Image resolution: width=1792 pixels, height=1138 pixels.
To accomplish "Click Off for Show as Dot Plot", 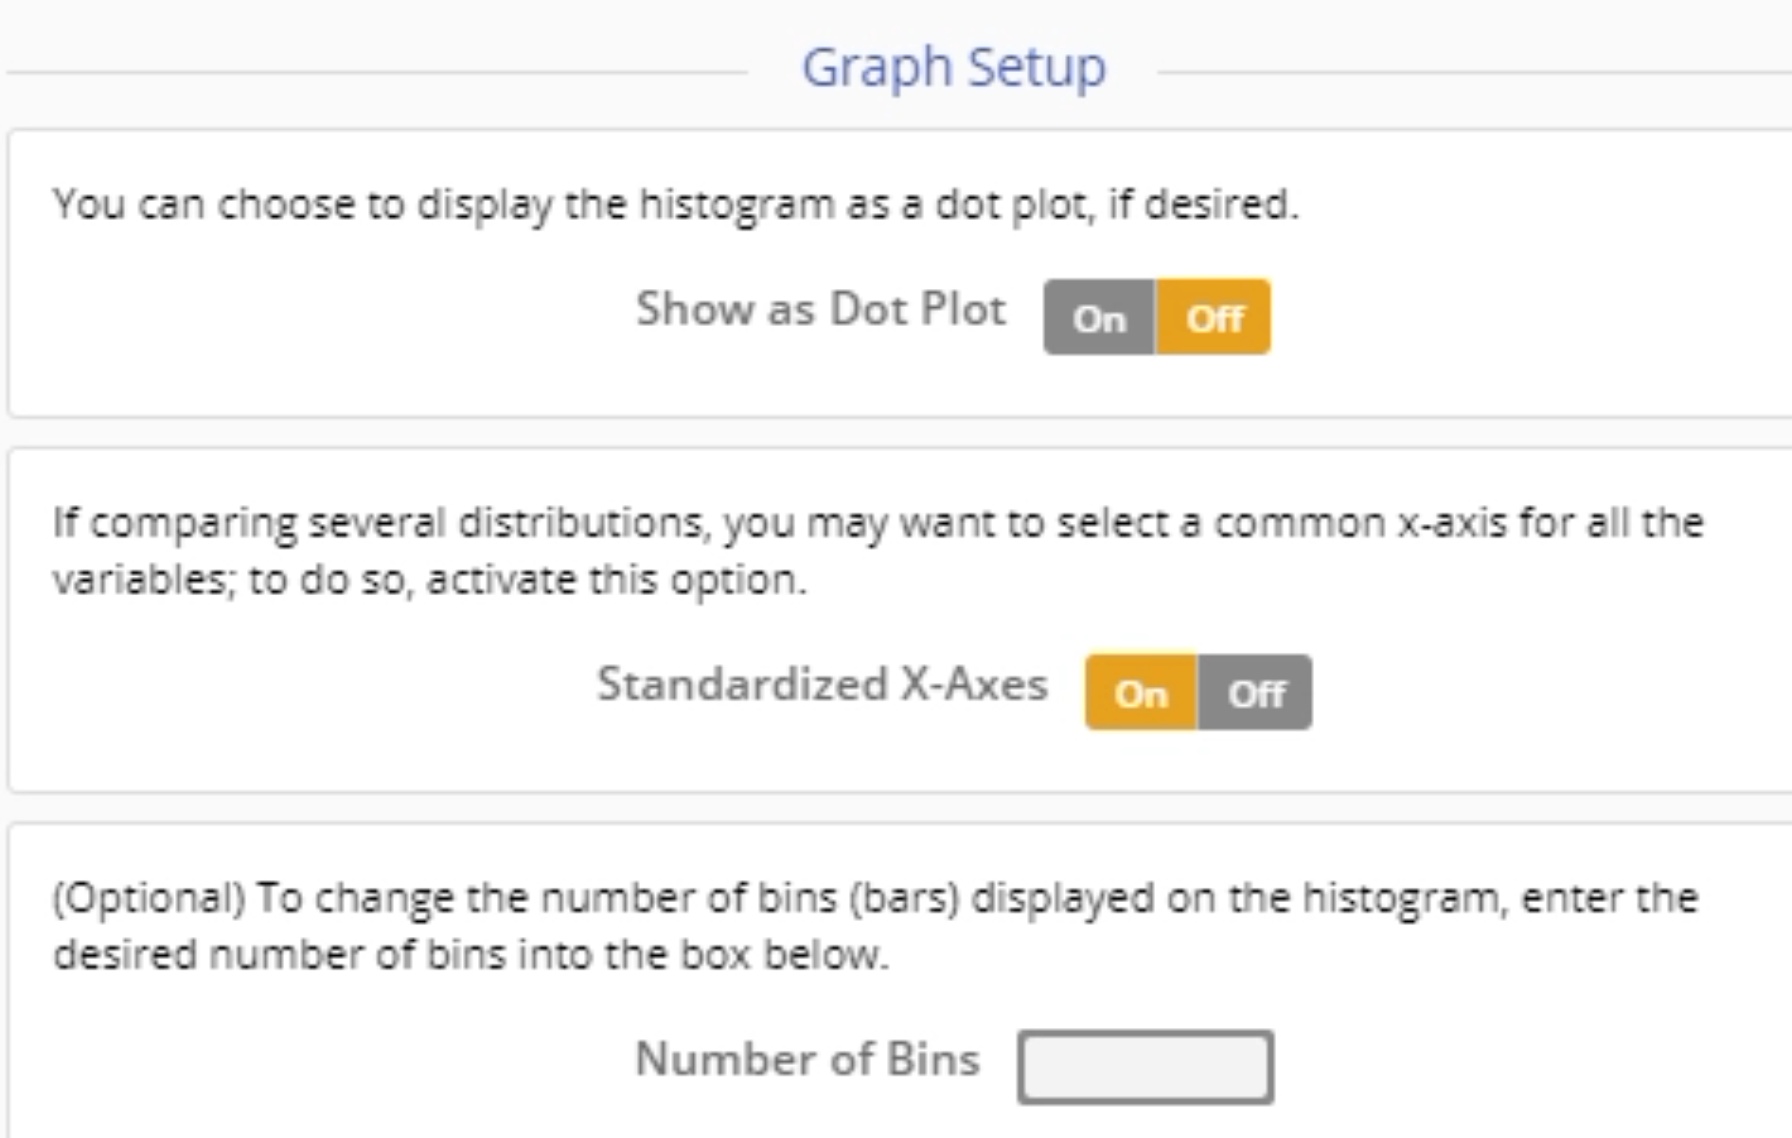I will (x=1214, y=318).
